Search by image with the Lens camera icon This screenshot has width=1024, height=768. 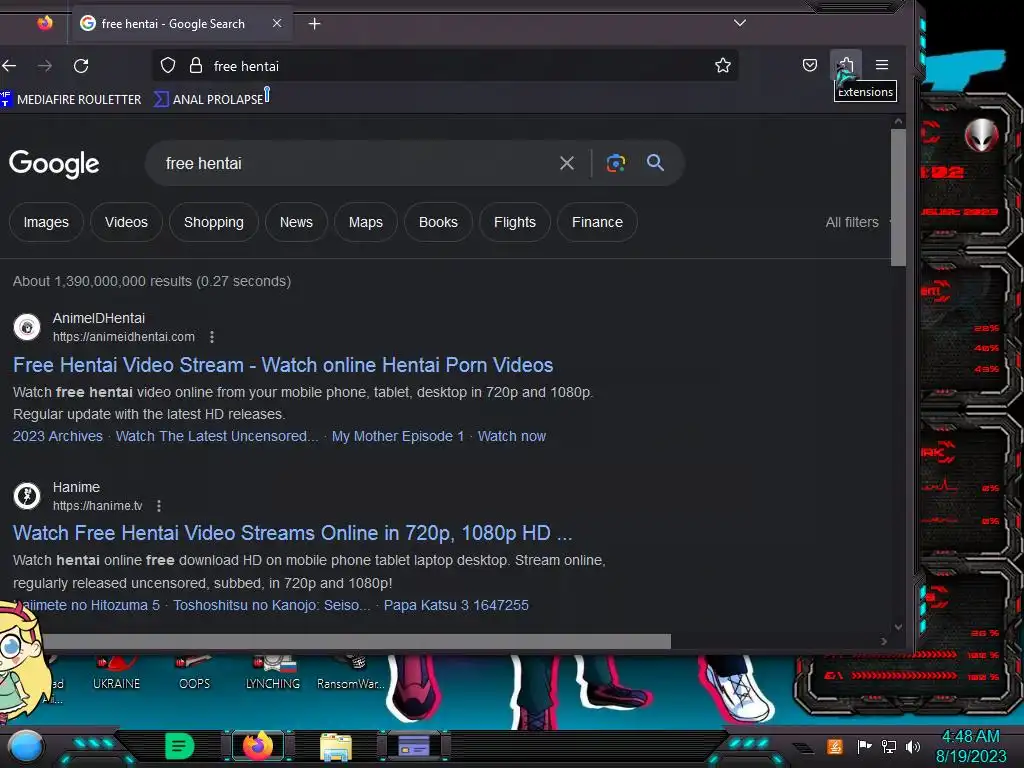tap(615, 163)
